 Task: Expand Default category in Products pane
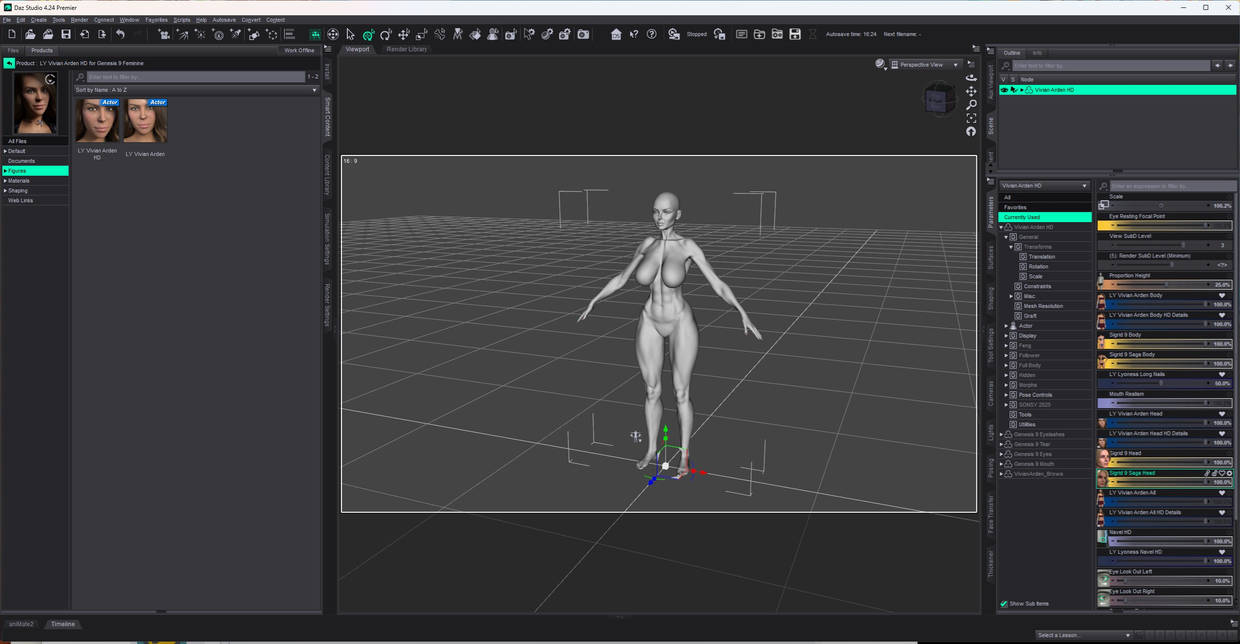pyautogui.click(x=5, y=151)
